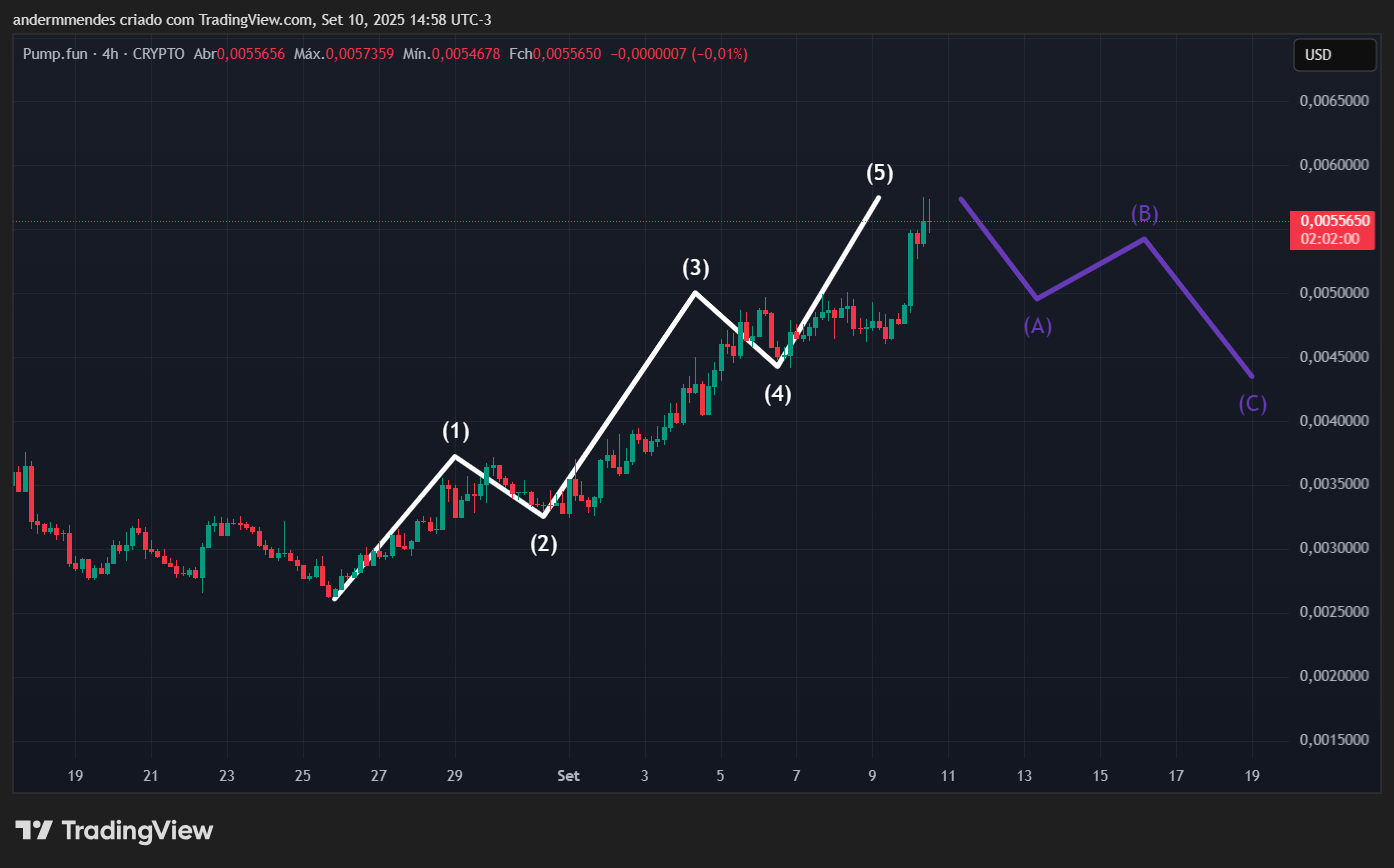This screenshot has height=868, width=1394.
Task: Click the Mín 0,0054678 low value
Action: tap(451, 54)
